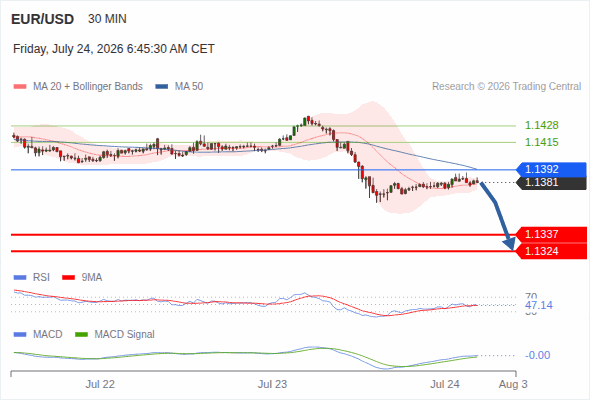Click the EUR/USD symbol title
Image resolution: width=590 pixels, height=400 pixels.
point(43,19)
